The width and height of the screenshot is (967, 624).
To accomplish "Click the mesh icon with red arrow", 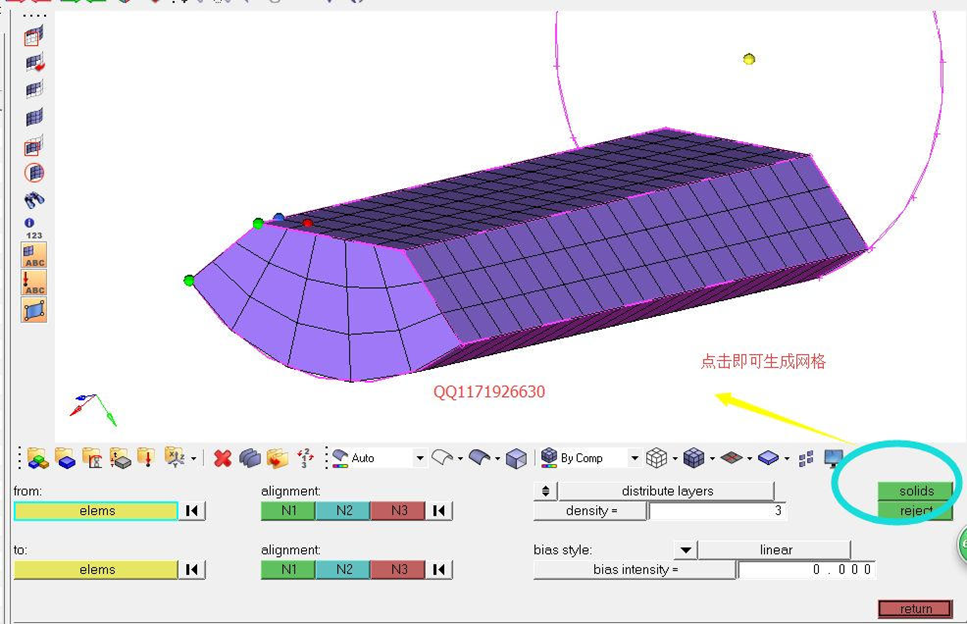I will click(34, 63).
